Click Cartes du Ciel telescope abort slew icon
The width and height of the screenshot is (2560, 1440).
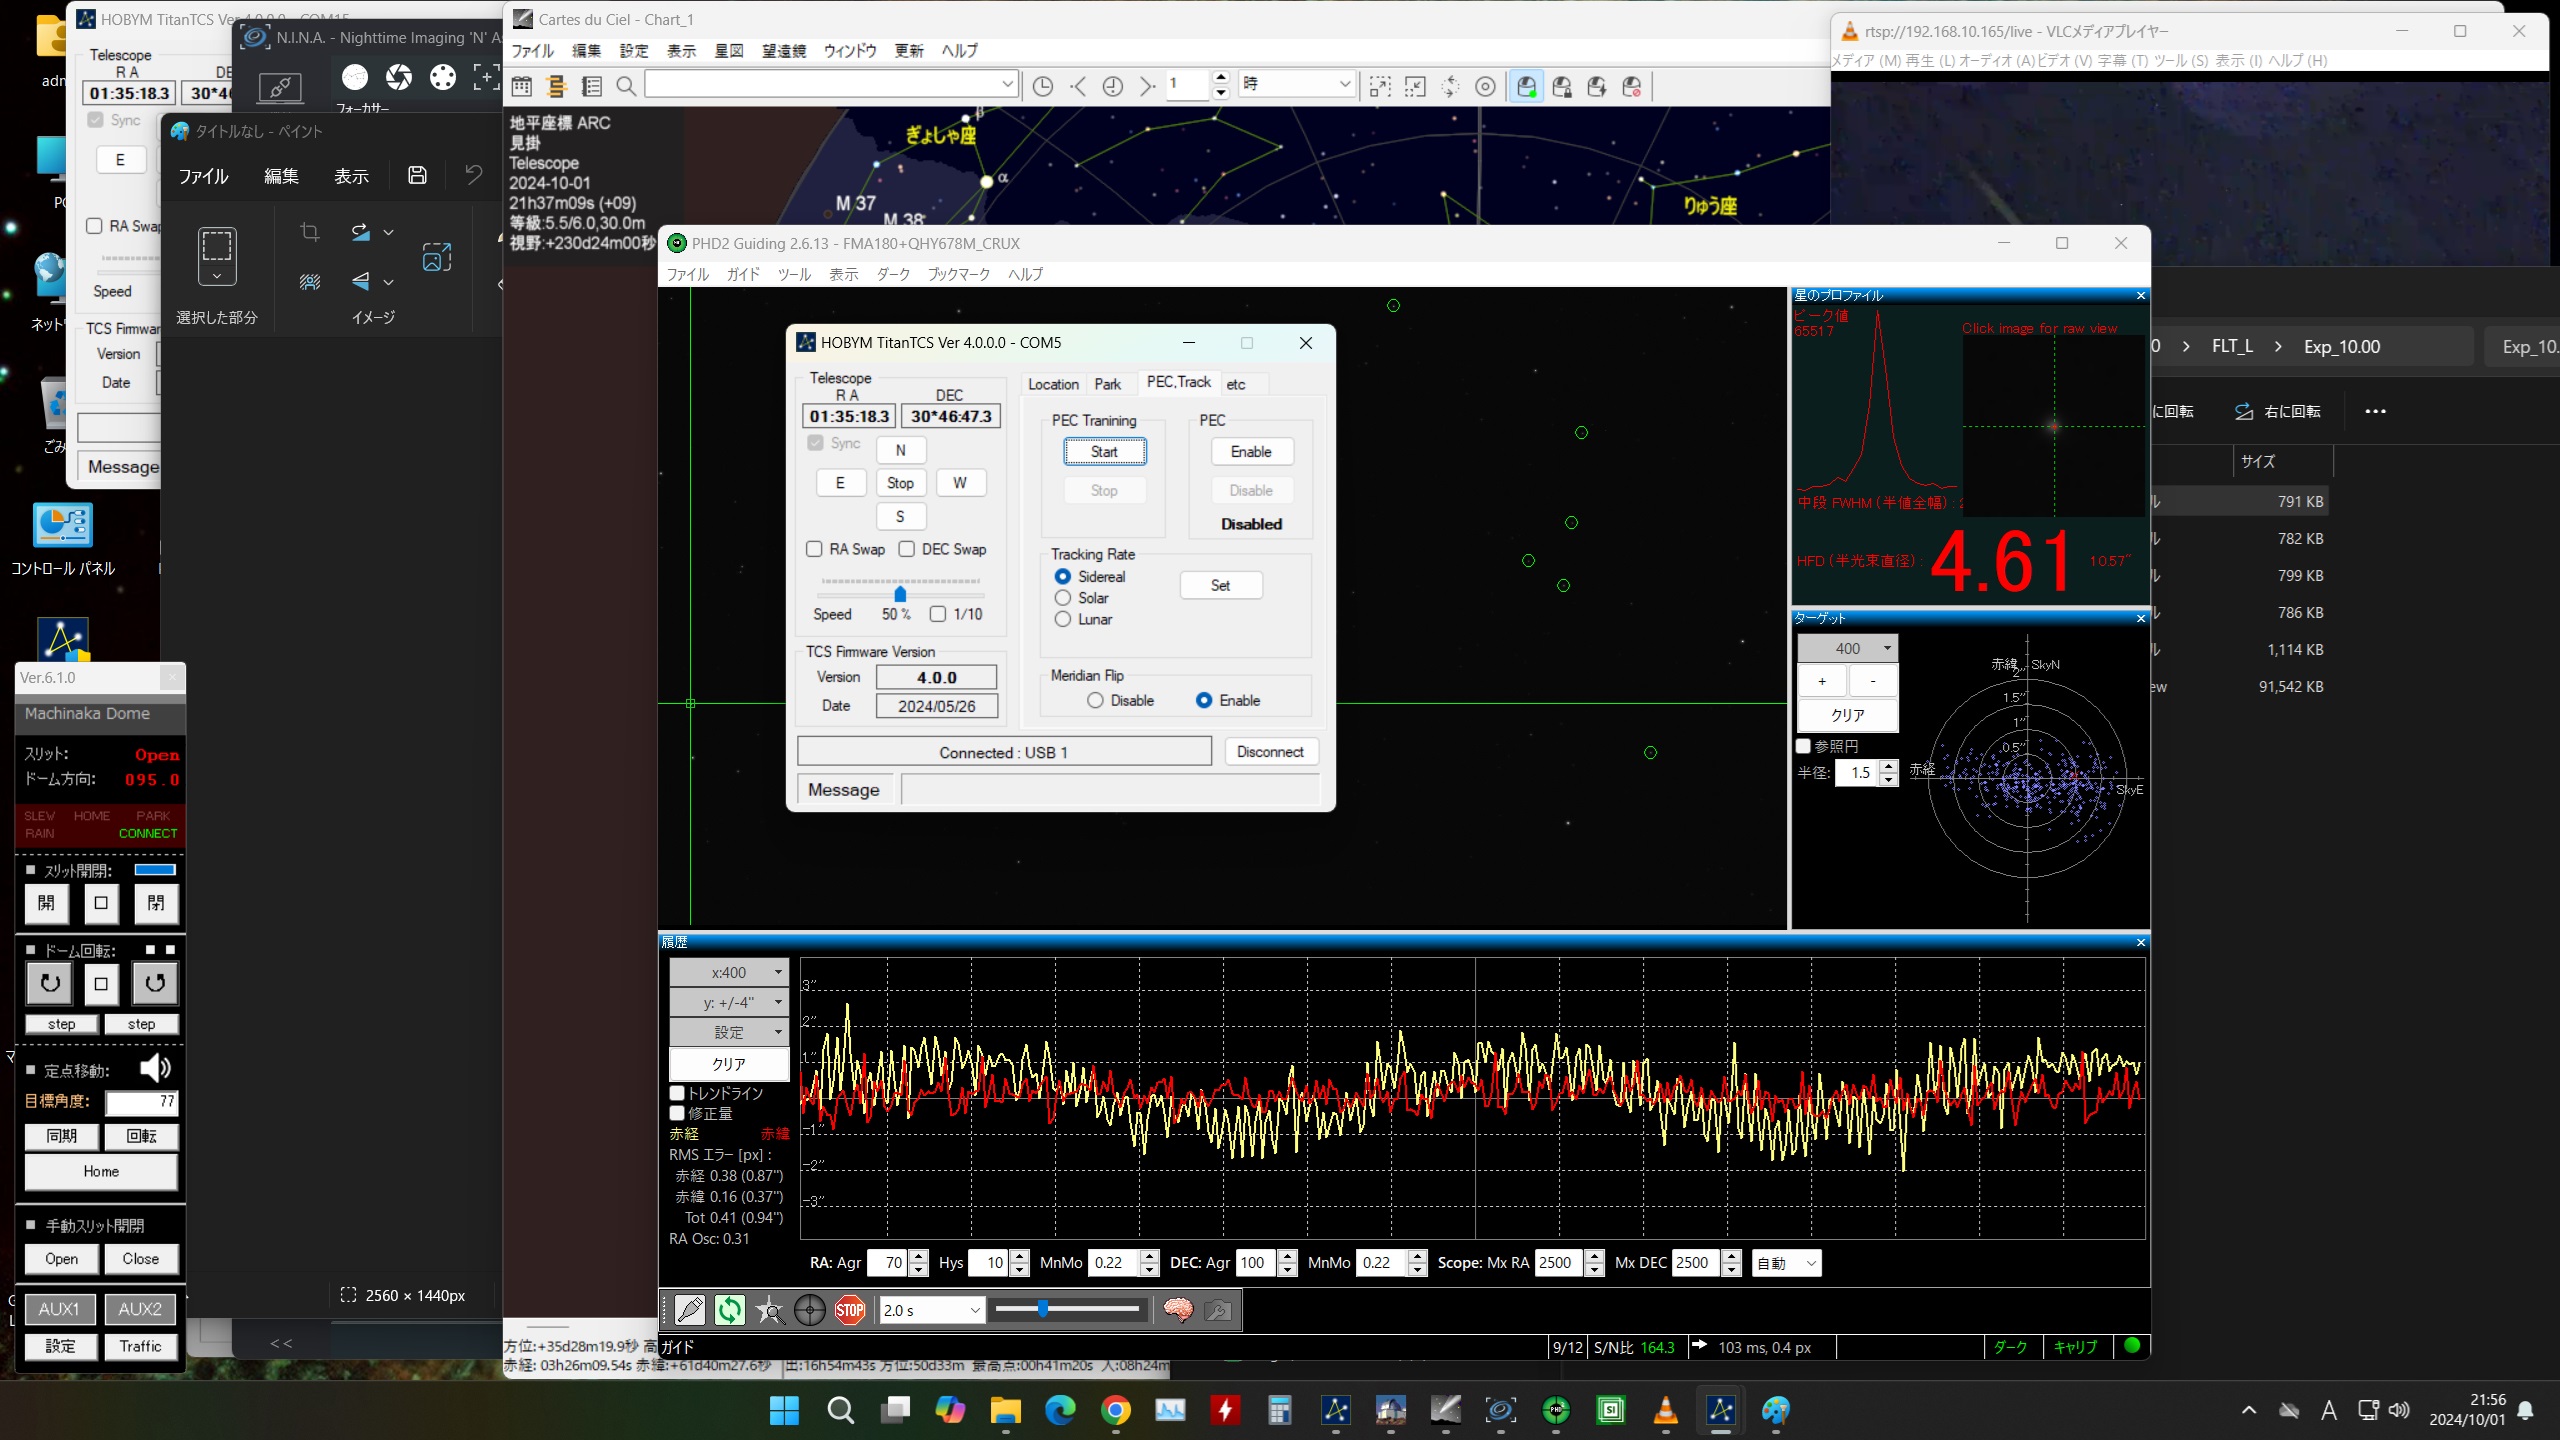pos(1632,86)
